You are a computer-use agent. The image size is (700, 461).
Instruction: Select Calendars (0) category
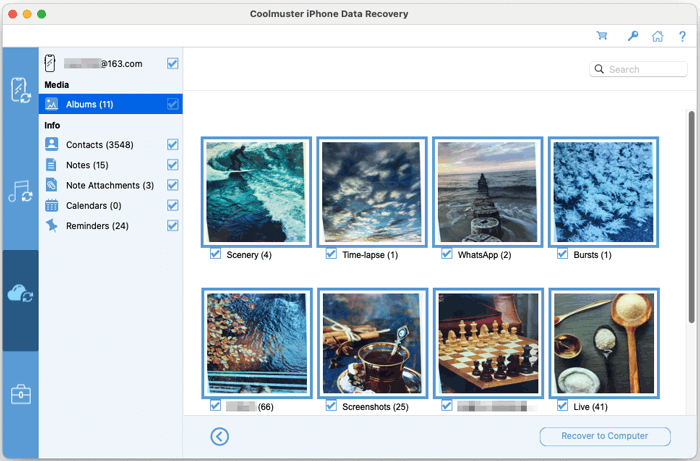111,205
